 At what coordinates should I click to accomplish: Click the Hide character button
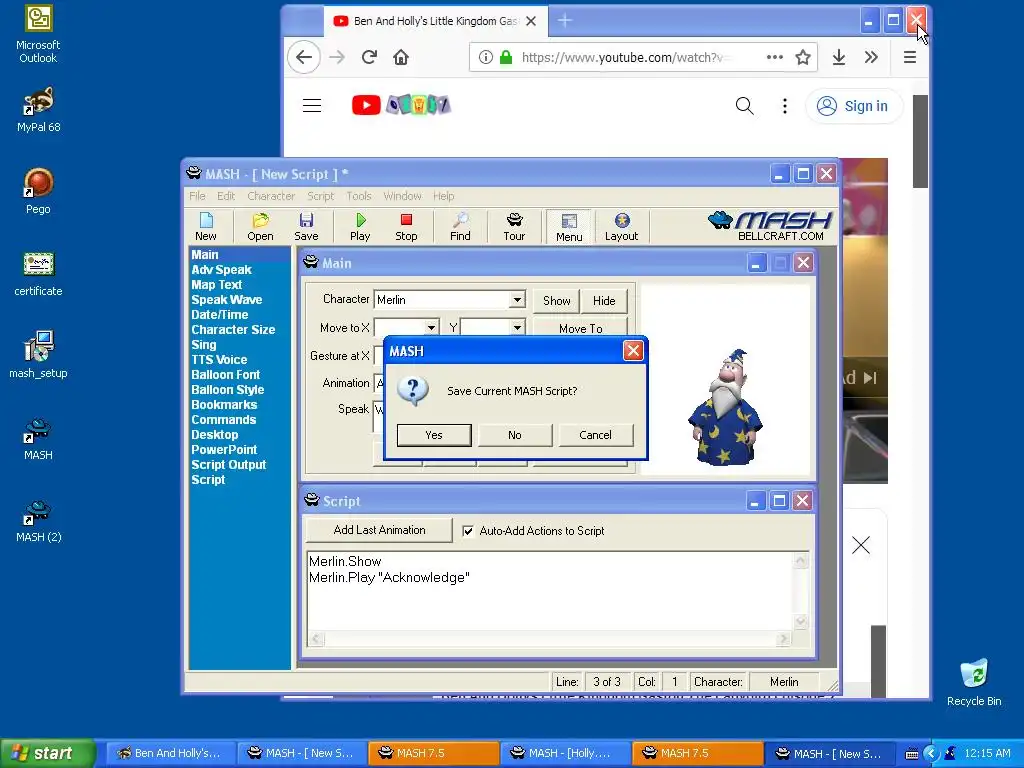click(604, 301)
